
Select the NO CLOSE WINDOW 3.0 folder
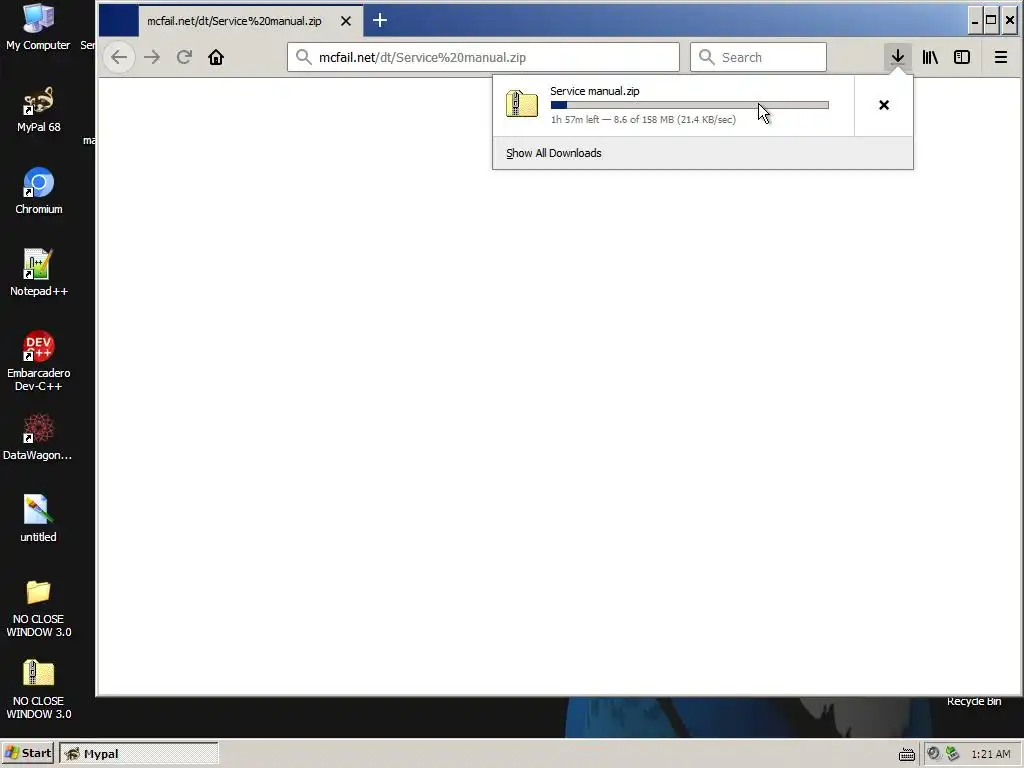[39, 609]
